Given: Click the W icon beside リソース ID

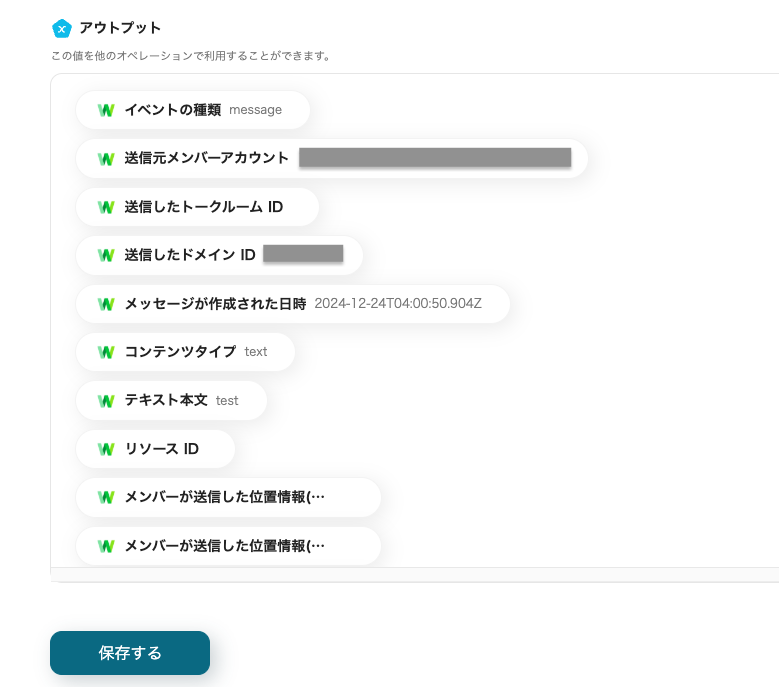Looking at the screenshot, I should coord(106,449).
